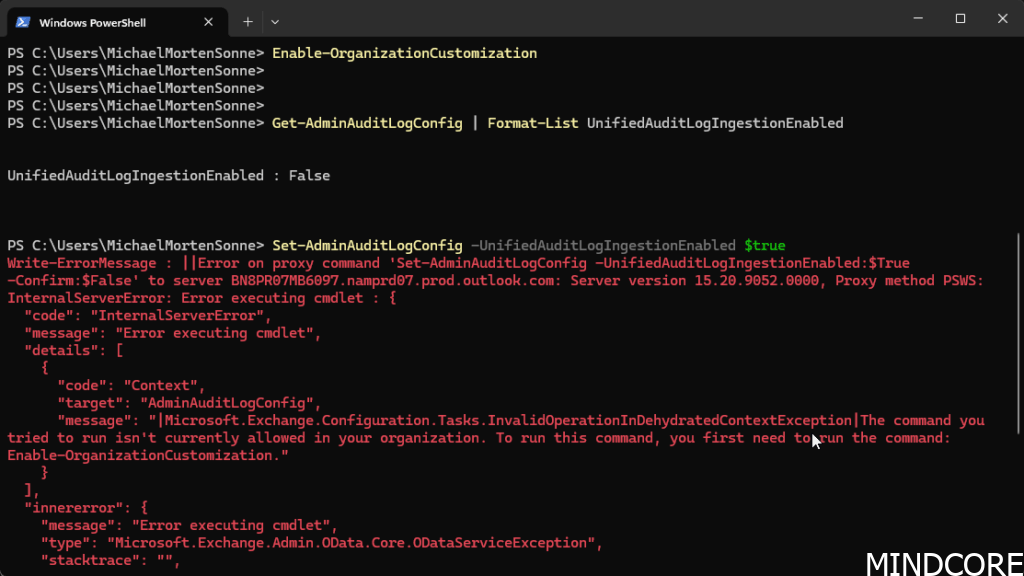Click the Get-AdminAuditLogConfig command text
This screenshot has height=576, width=1024.
tap(367, 123)
